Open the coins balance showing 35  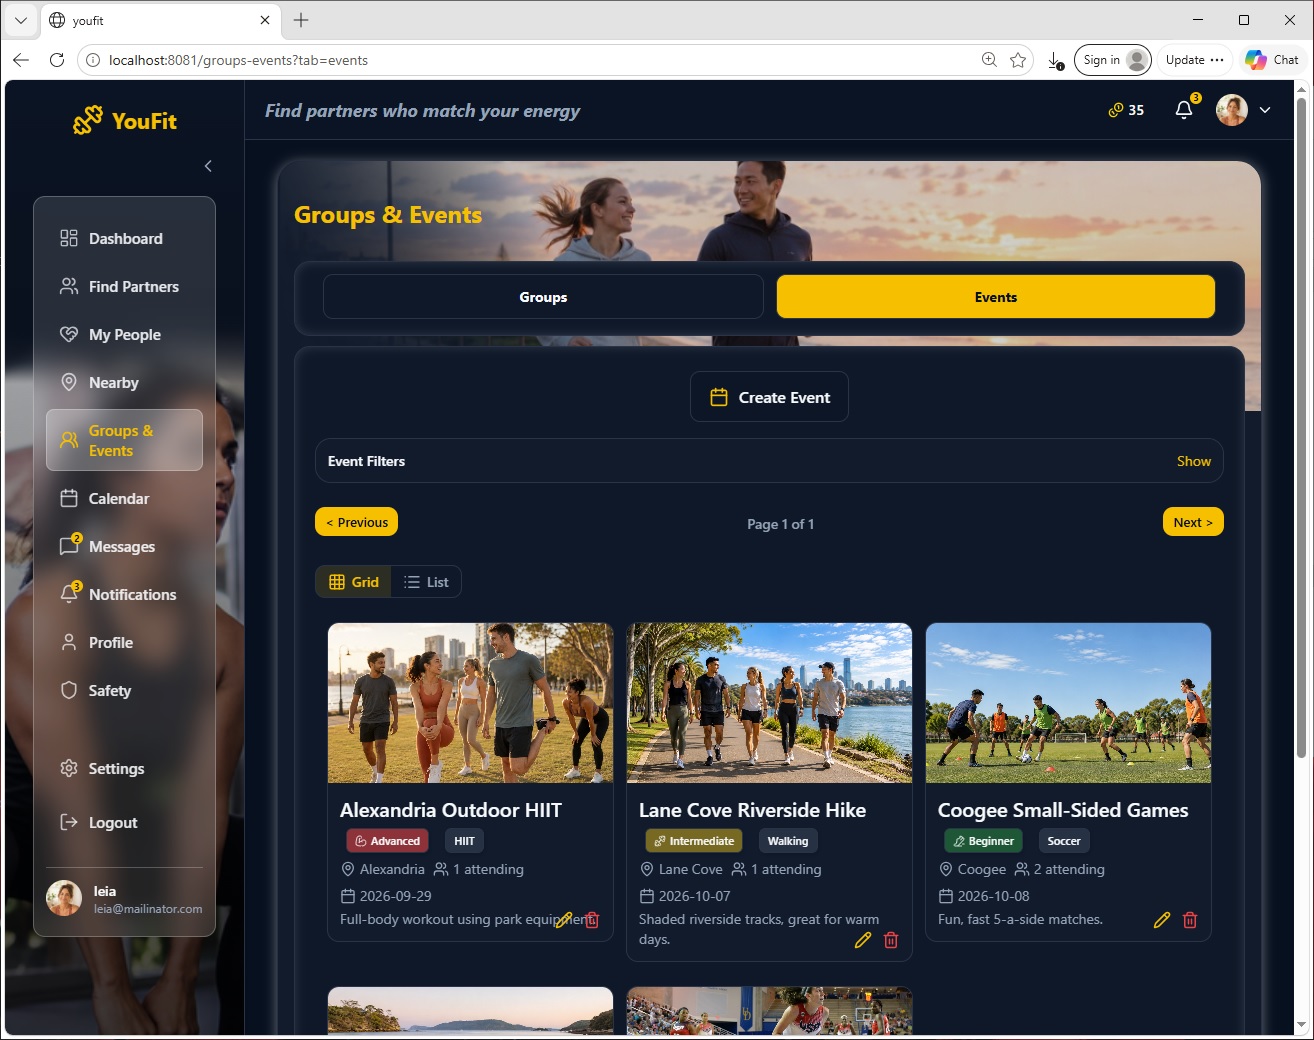point(1126,110)
